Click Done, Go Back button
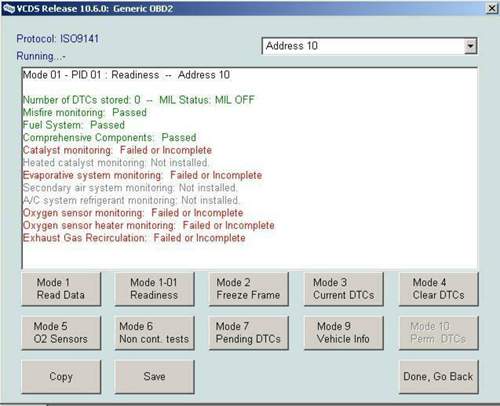This screenshot has height=406, width=500. click(x=439, y=377)
